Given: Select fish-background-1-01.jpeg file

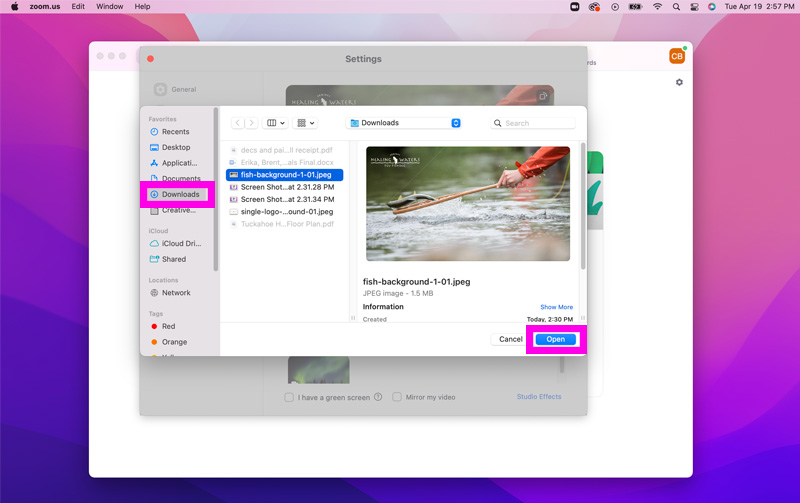Looking at the screenshot, I should pos(285,175).
